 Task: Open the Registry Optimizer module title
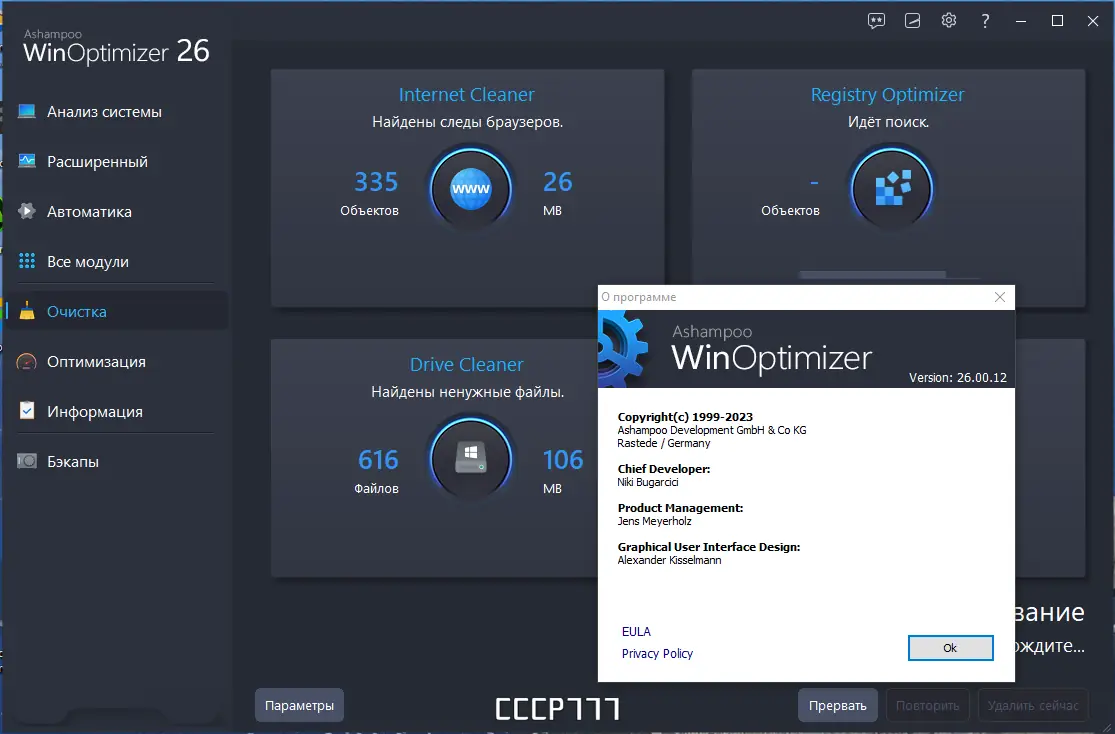887,95
